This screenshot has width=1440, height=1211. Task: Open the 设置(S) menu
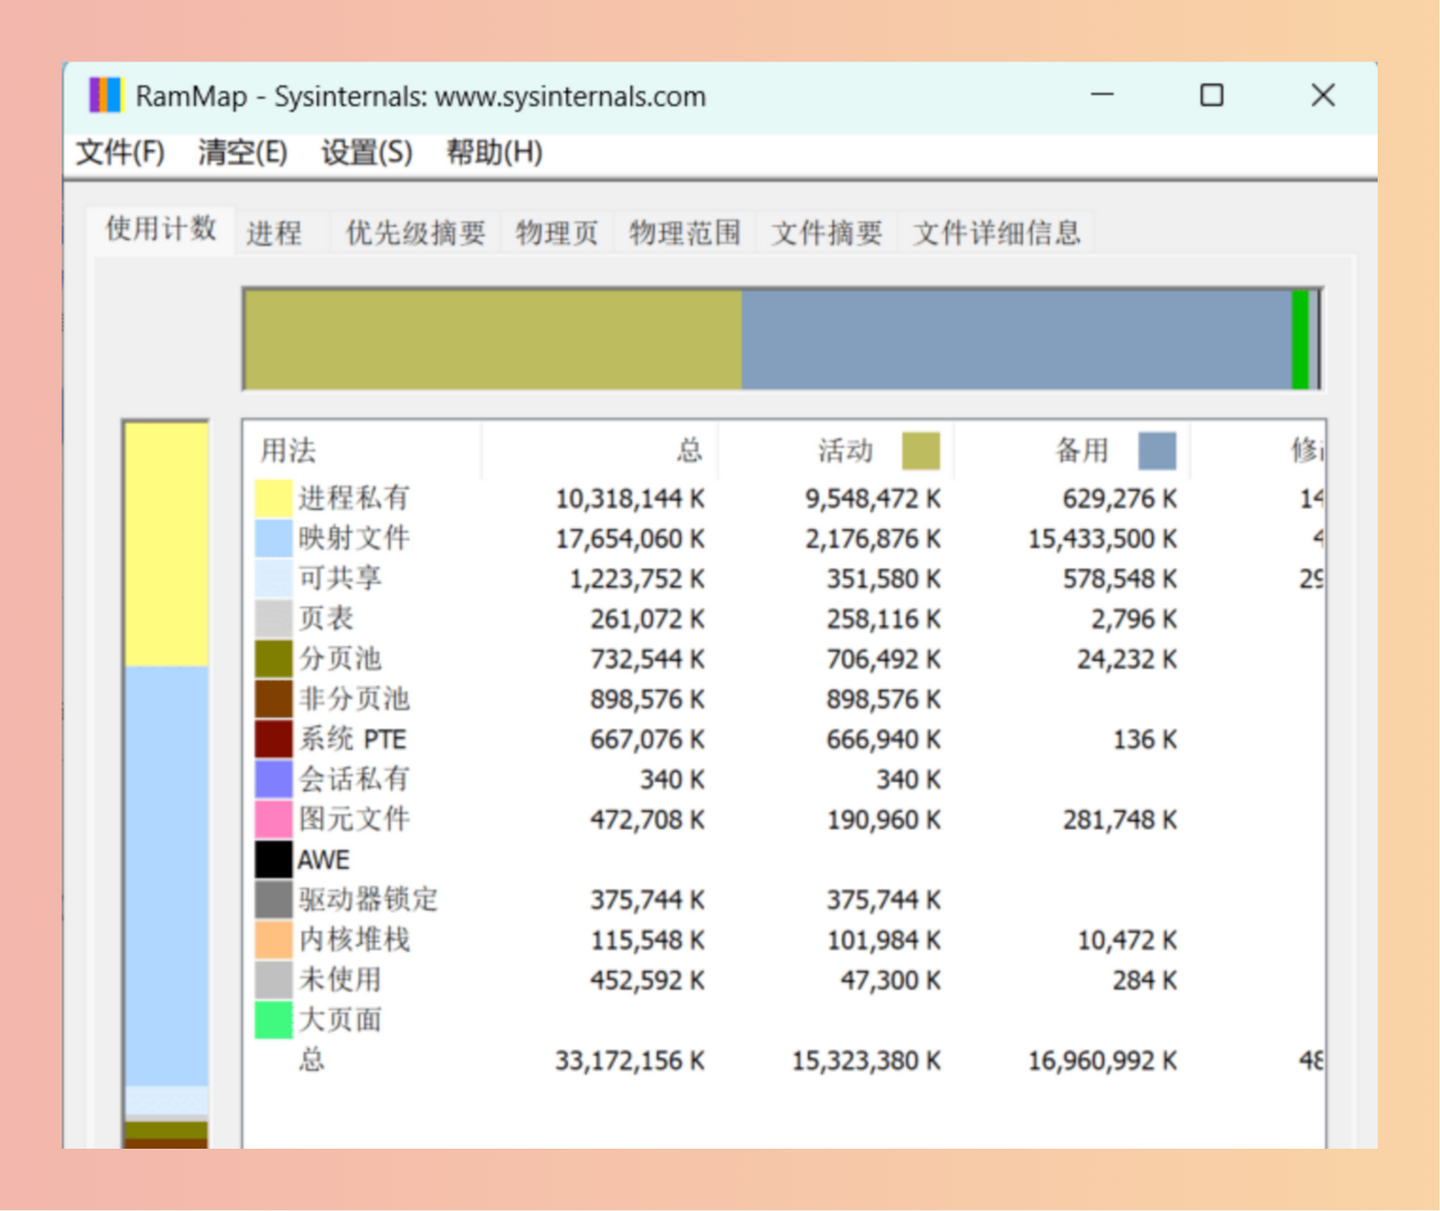[x=366, y=152]
